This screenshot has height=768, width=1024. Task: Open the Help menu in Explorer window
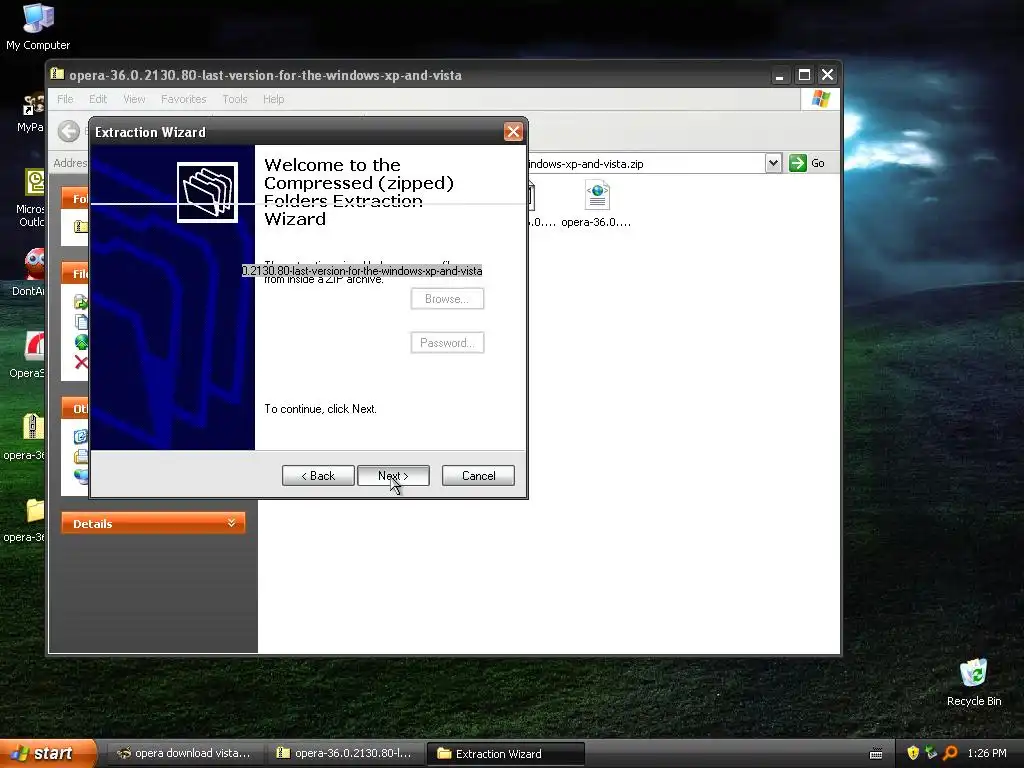tap(274, 99)
